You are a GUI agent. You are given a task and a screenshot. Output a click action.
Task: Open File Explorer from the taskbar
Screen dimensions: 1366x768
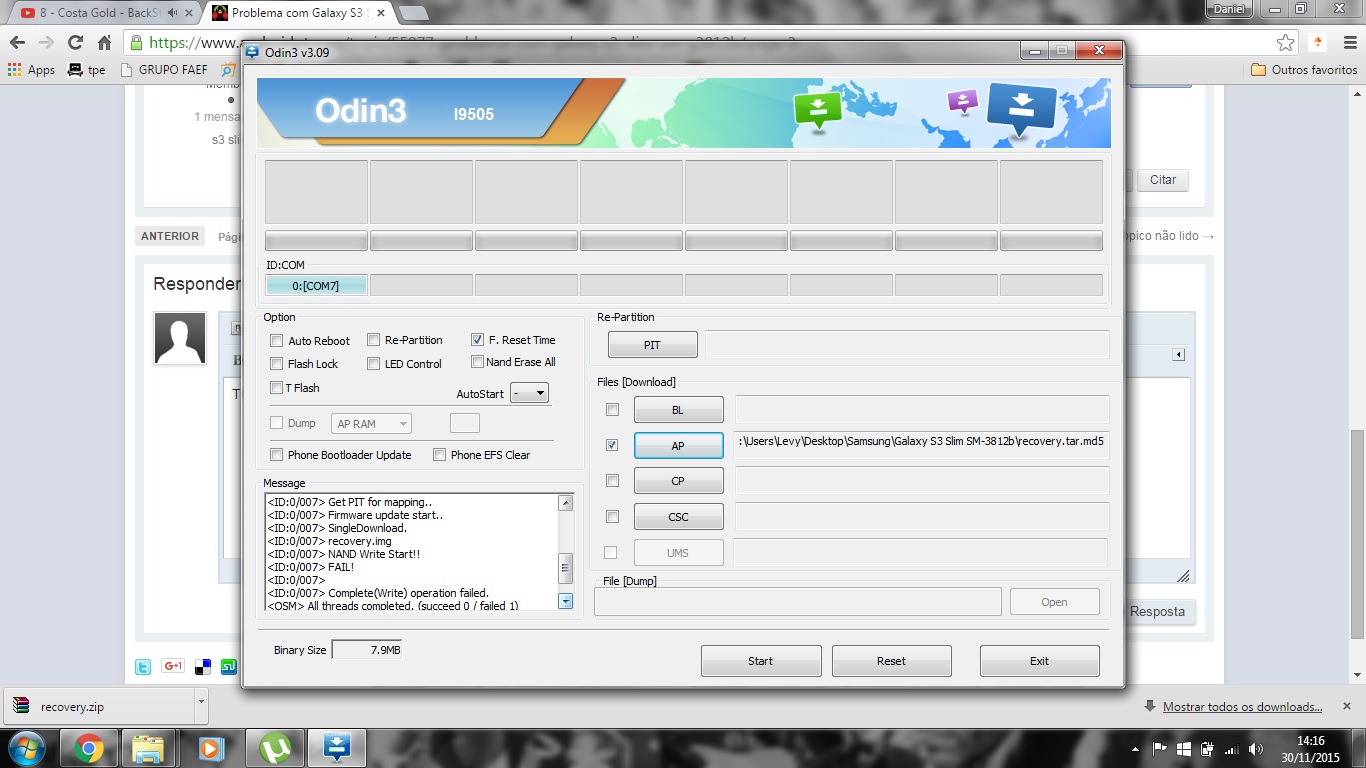[148, 748]
